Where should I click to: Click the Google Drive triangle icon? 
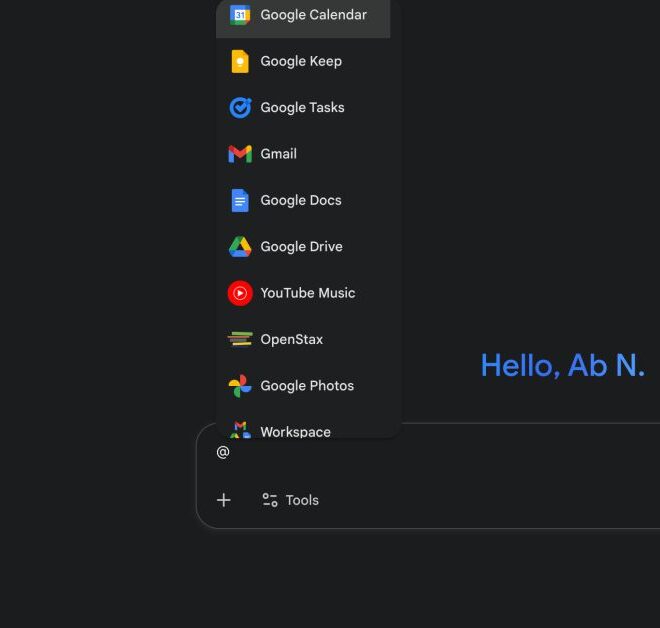[x=240, y=247]
